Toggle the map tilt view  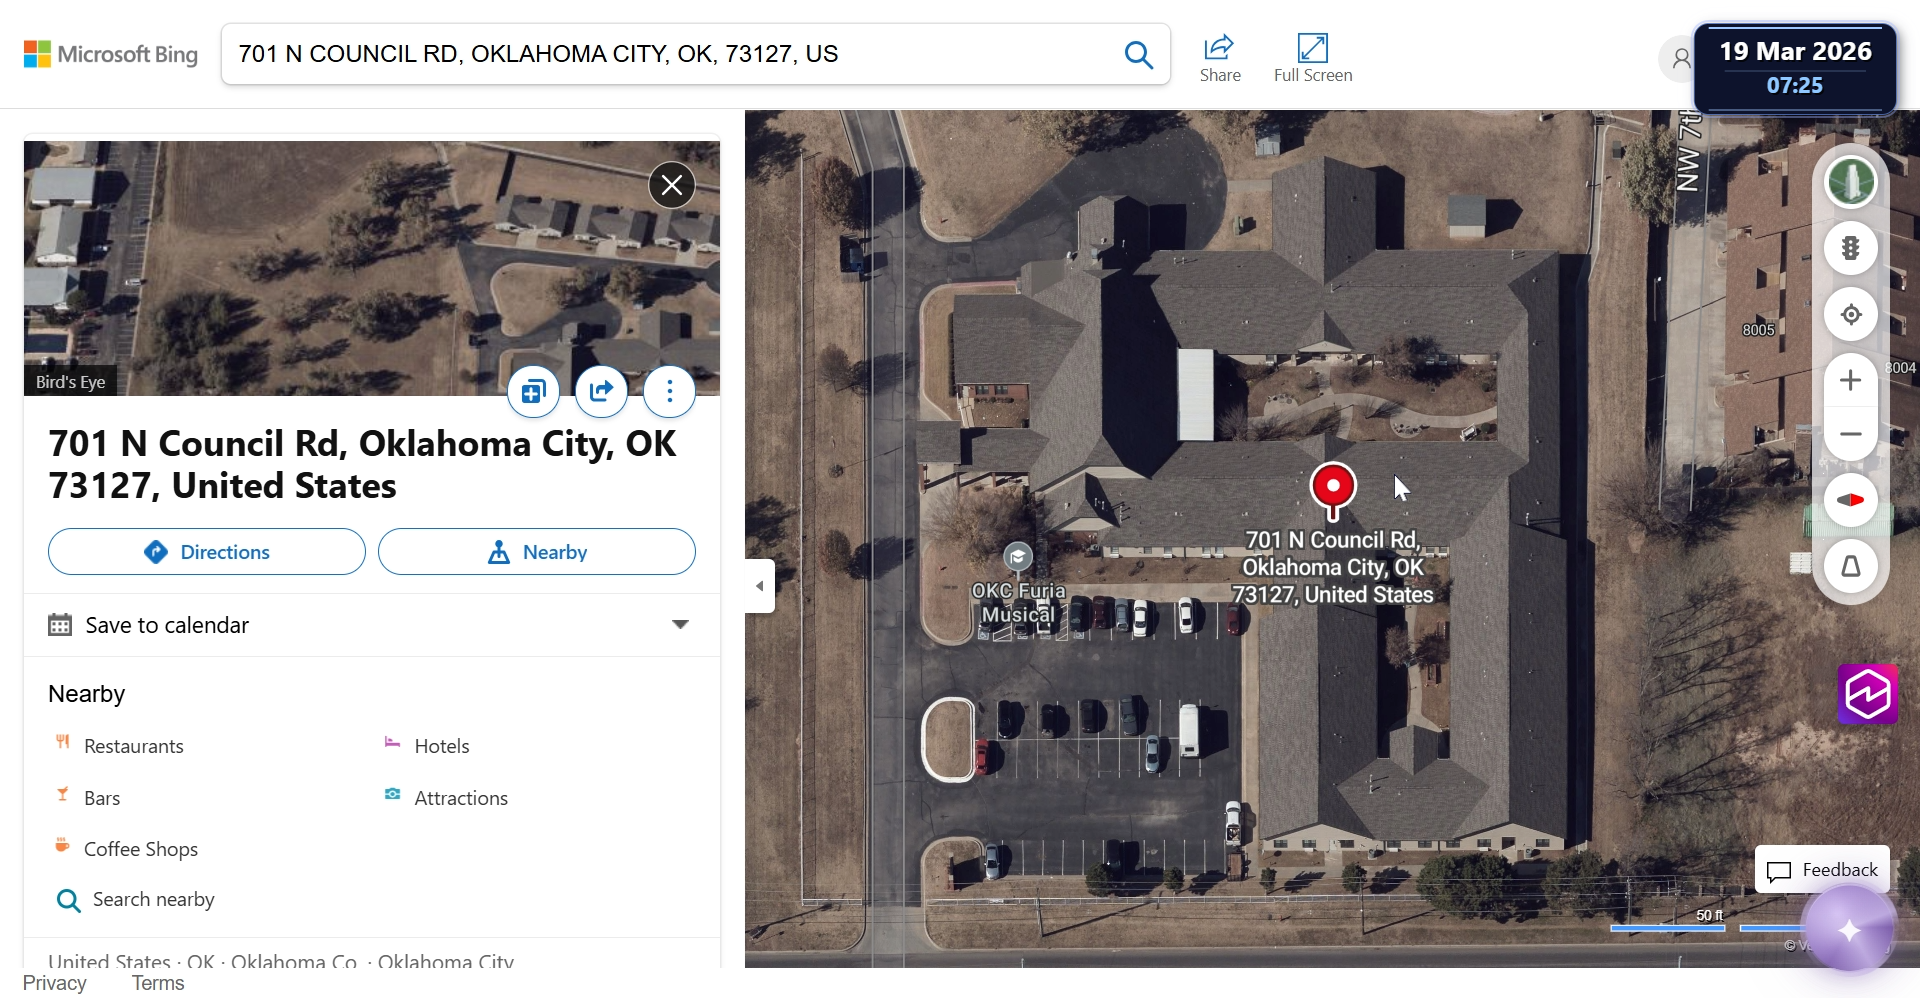[x=1851, y=566]
